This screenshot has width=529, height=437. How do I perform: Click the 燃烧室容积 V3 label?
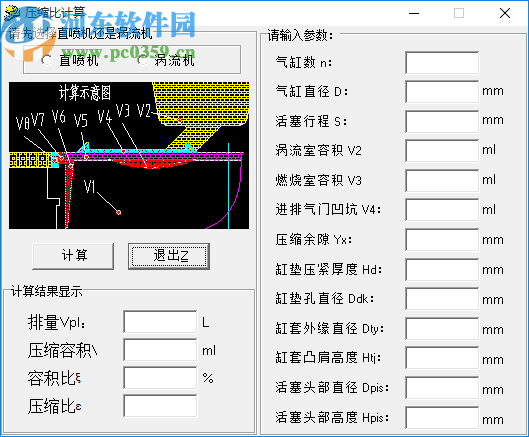point(318,180)
